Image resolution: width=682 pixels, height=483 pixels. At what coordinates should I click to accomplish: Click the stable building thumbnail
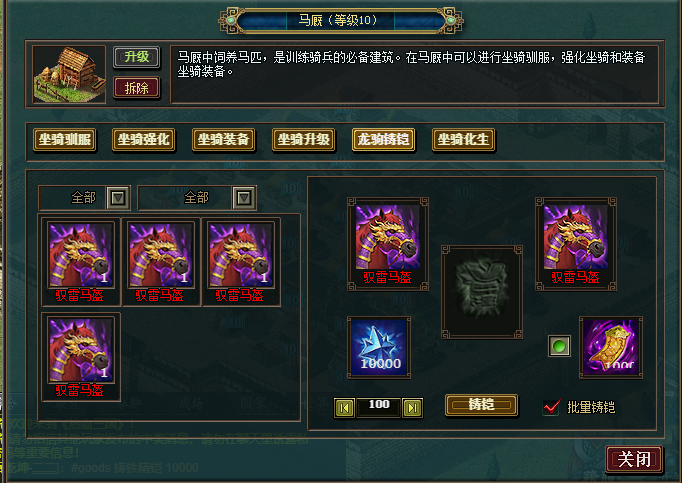(69, 74)
